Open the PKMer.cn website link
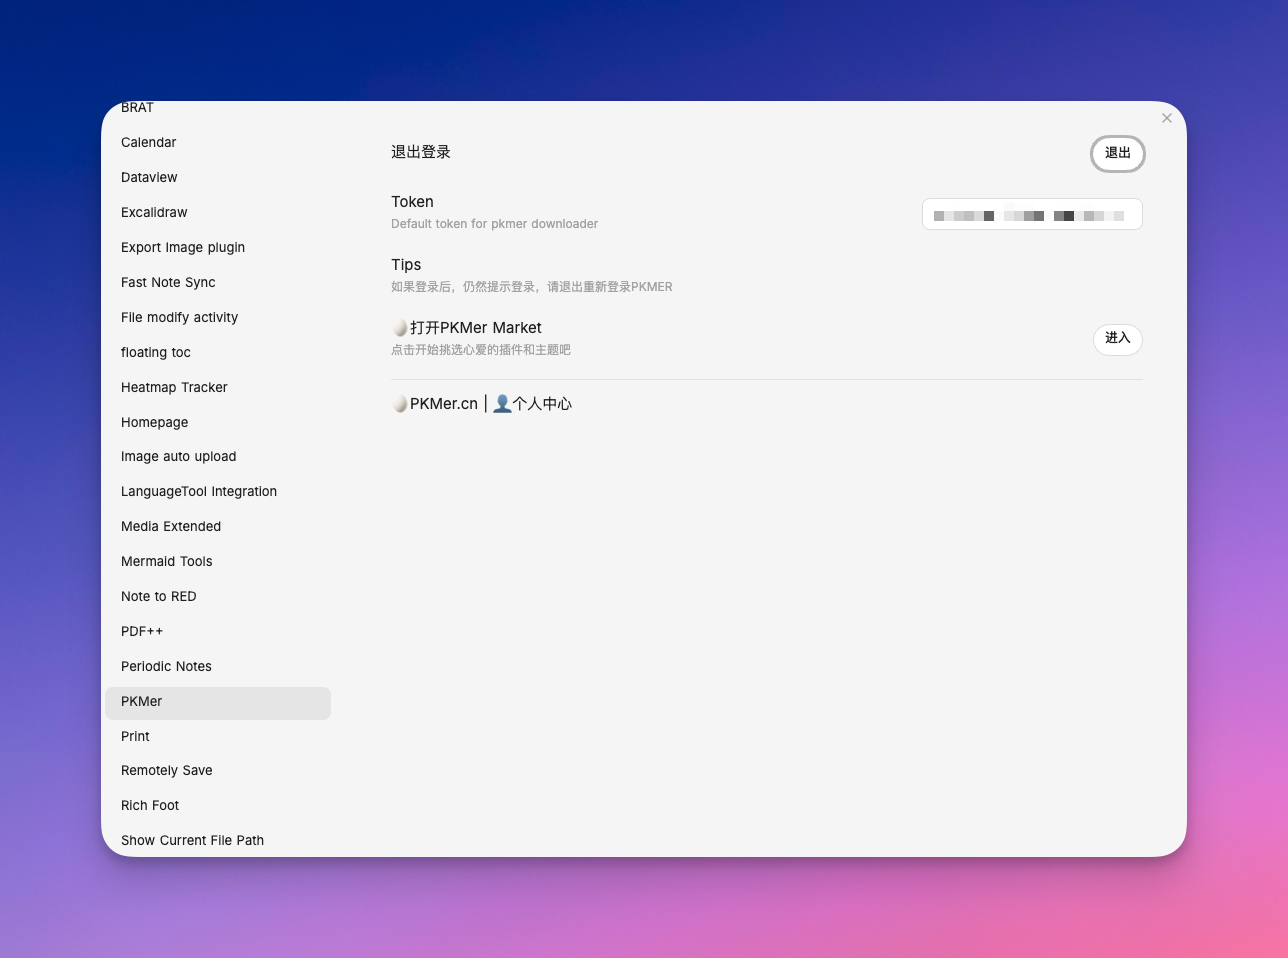 [443, 404]
